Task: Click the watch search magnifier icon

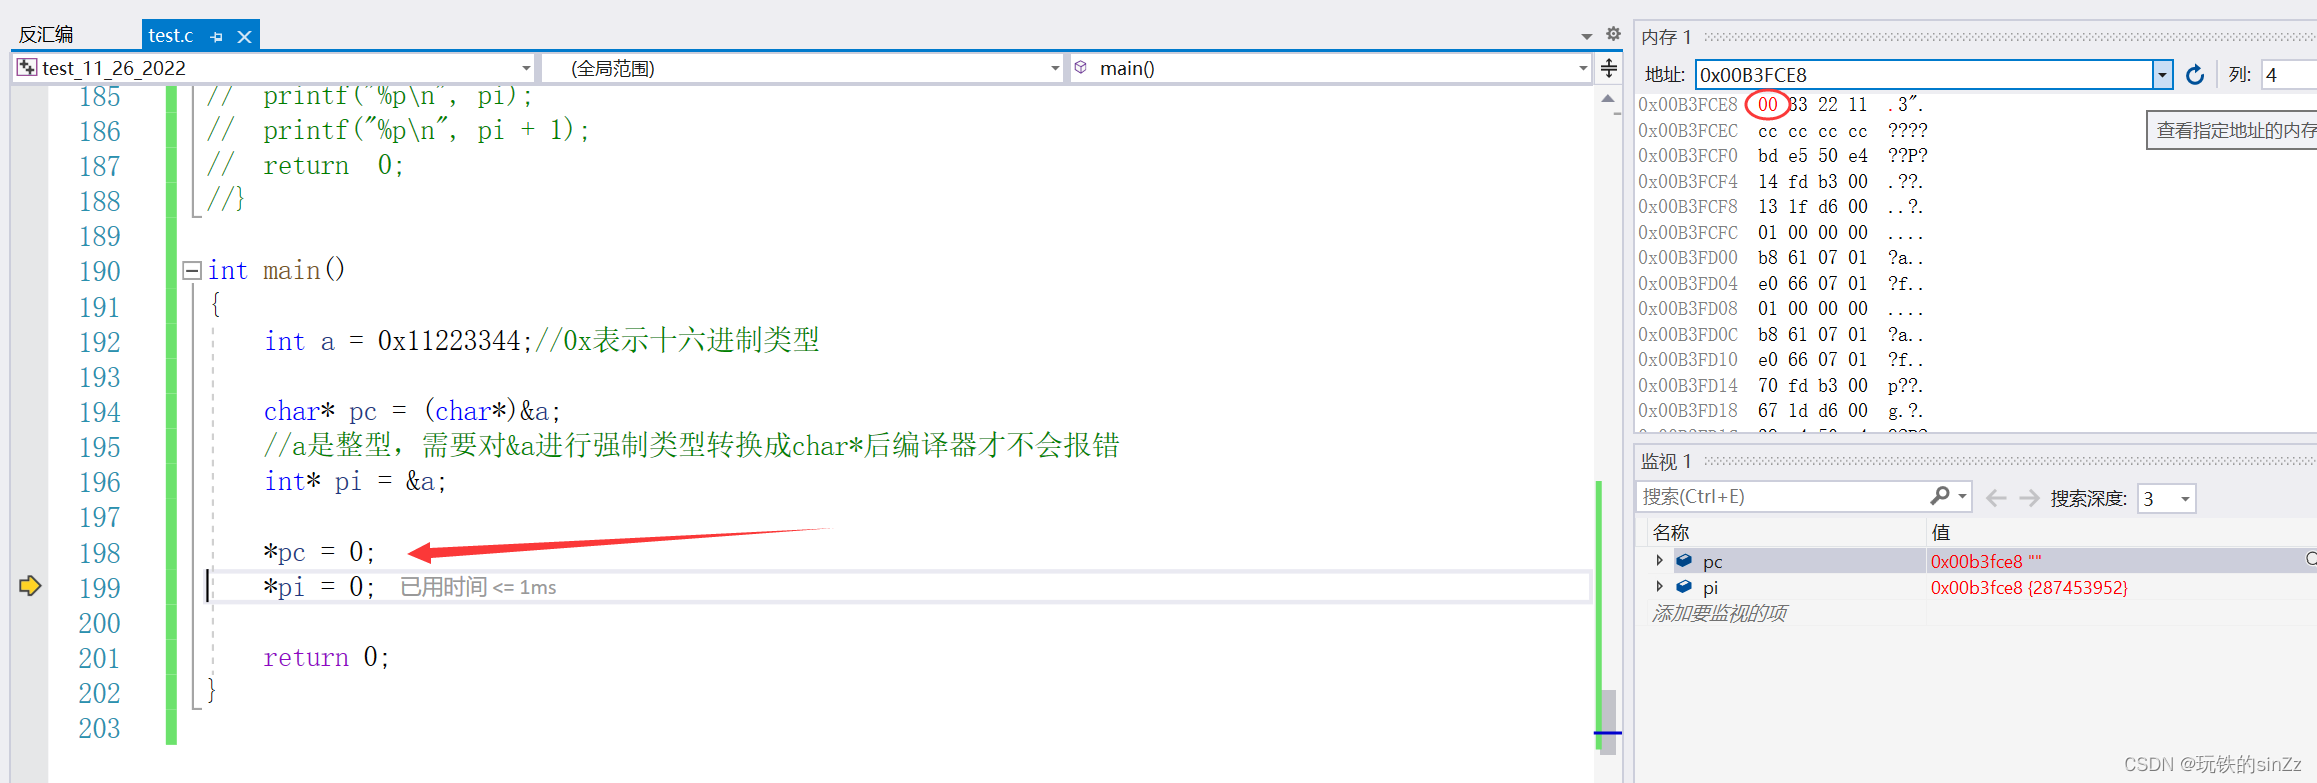Action: [x=1940, y=496]
